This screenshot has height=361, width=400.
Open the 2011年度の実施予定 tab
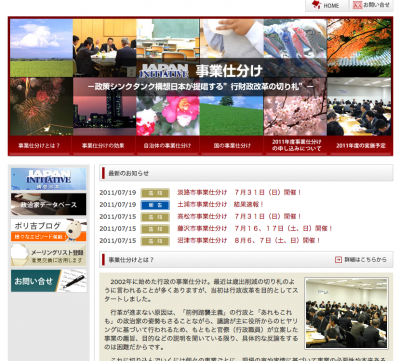click(x=361, y=145)
